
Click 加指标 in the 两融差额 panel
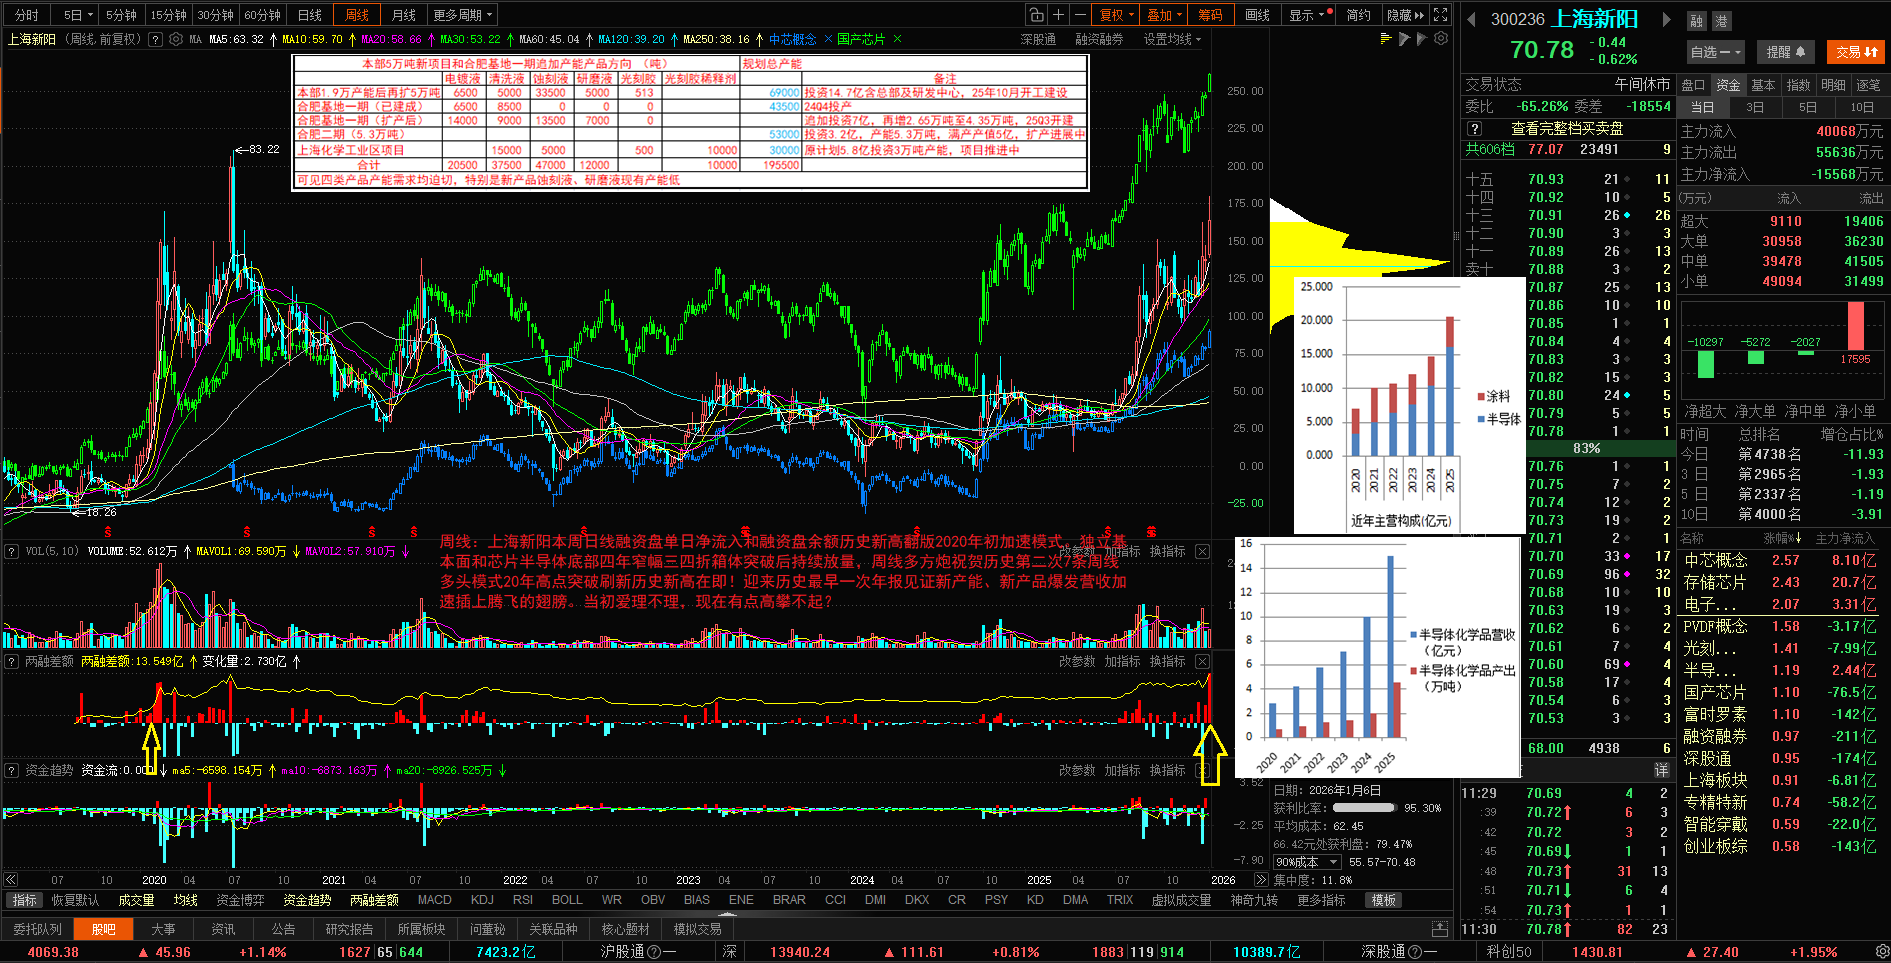1122,661
